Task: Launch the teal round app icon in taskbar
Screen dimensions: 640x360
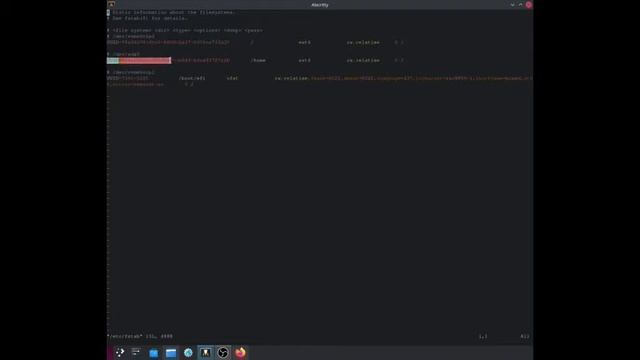Action: tap(188, 353)
